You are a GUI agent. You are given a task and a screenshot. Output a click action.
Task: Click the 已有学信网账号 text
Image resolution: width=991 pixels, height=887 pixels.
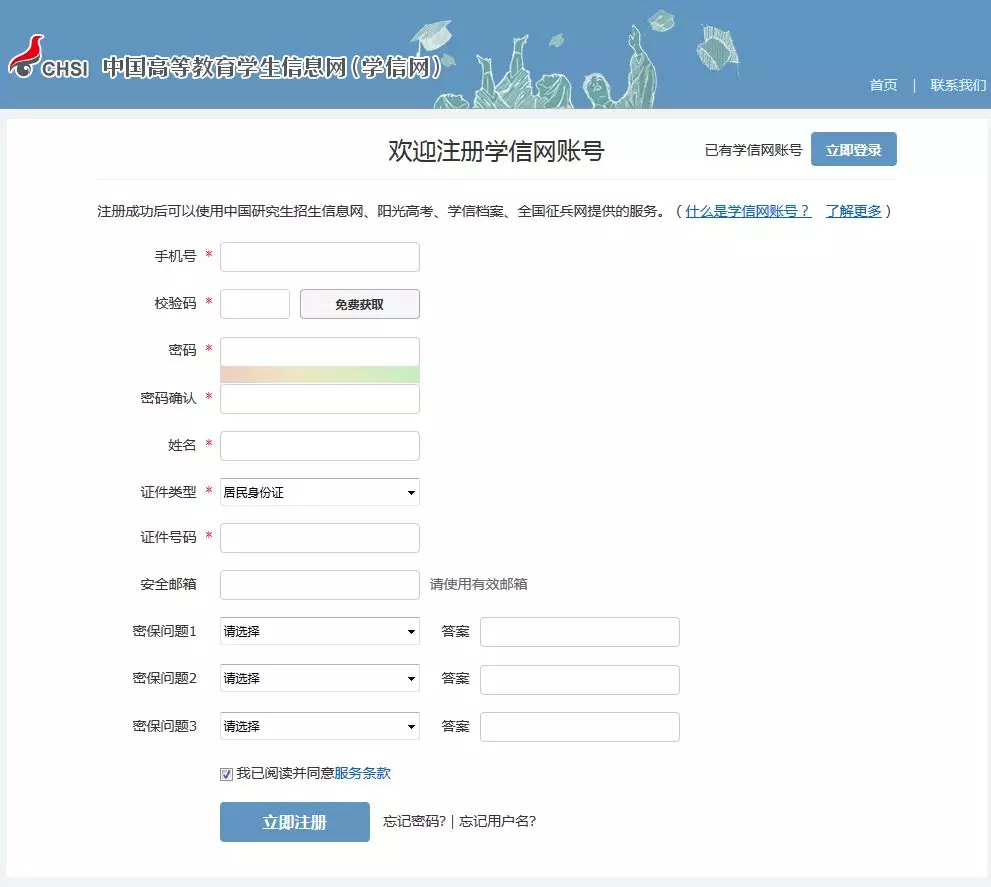753,150
